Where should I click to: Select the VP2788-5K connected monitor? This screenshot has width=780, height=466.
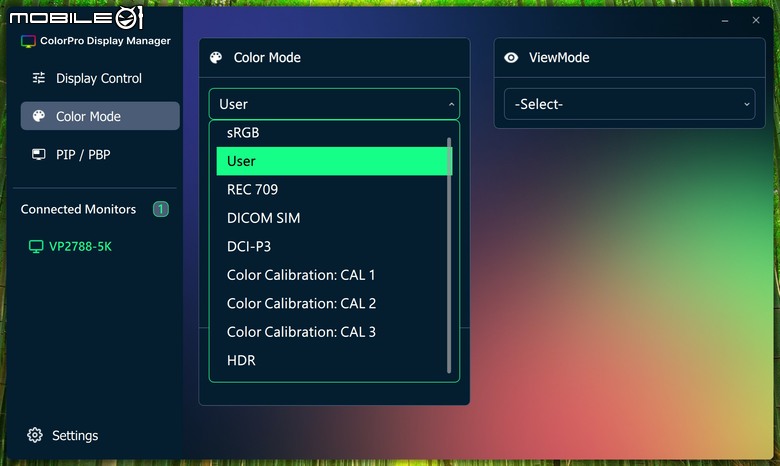point(71,246)
